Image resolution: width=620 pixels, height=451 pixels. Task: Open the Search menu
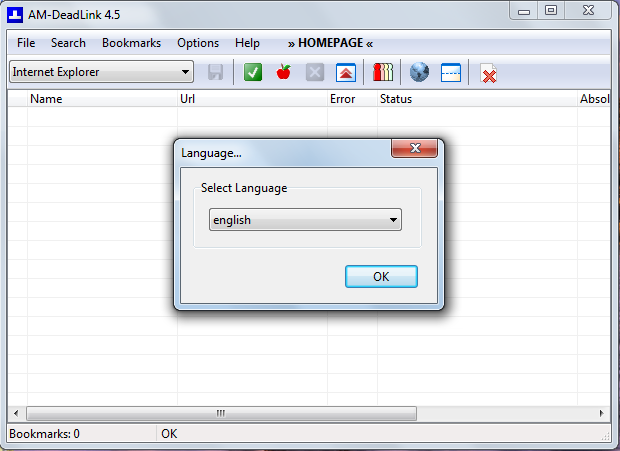tap(68, 43)
